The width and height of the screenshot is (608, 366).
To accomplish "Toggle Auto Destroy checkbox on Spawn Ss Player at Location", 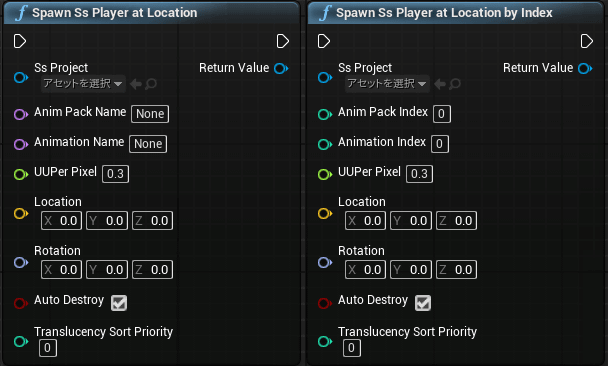I will click(x=119, y=303).
